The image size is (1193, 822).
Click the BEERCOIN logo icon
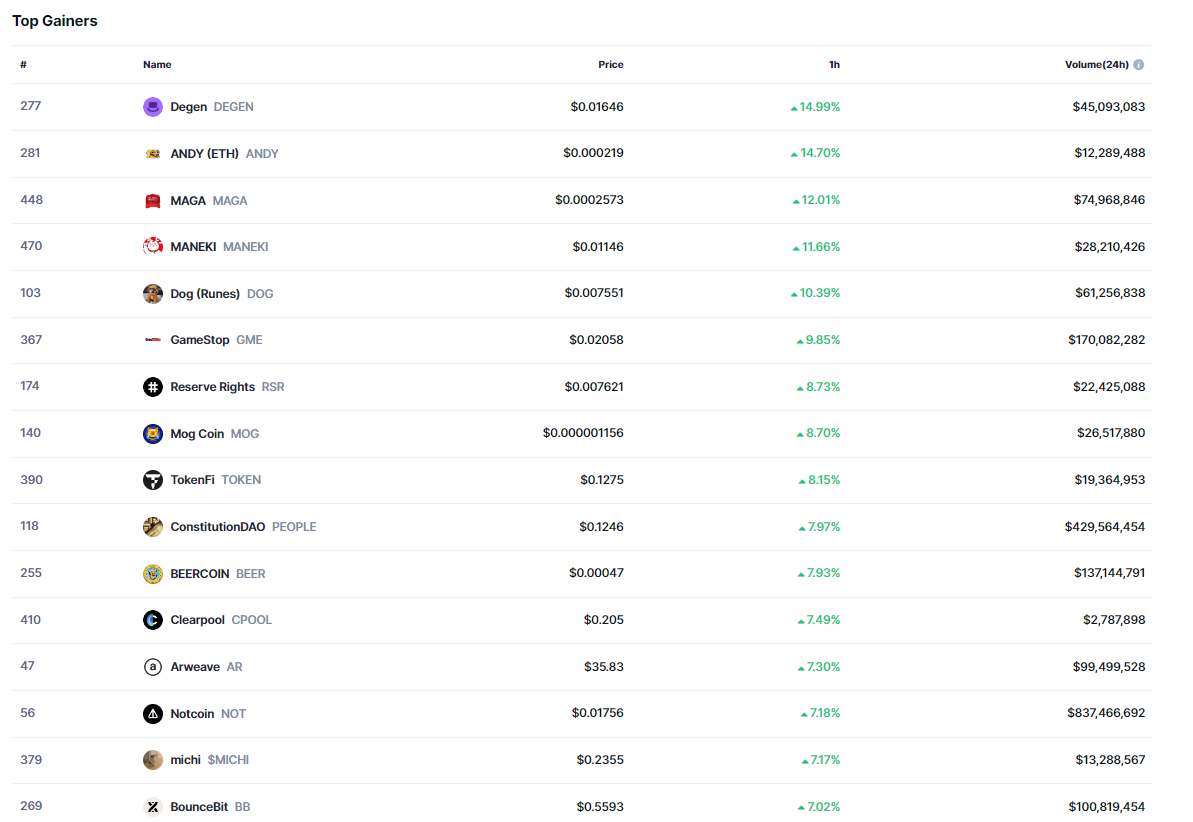pos(153,574)
